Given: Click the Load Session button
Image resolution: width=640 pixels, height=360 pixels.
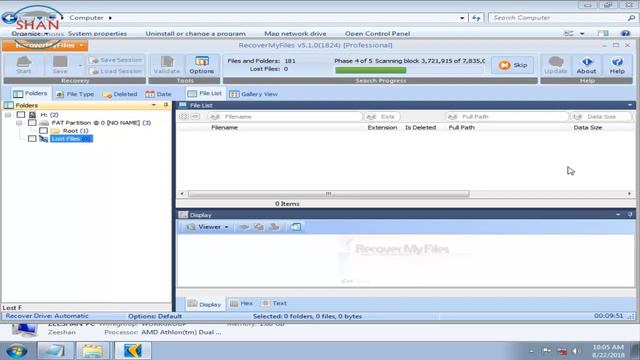Looking at the screenshot, I should [x=116, y=71].
